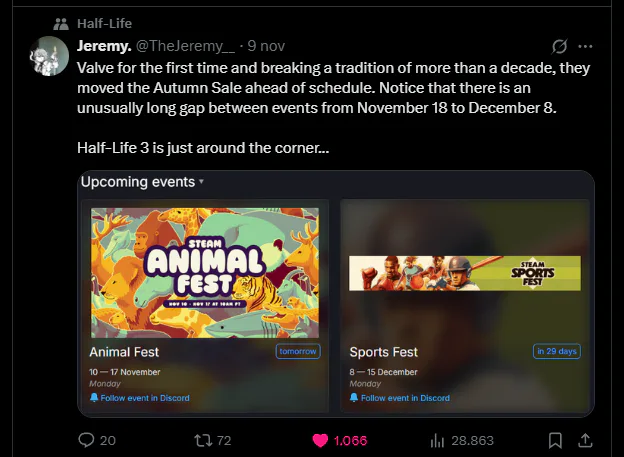The width and height of the screenshot is (624, 457).
Task: Click the 'in 29 days' badge
Action: tap(557, 352)
